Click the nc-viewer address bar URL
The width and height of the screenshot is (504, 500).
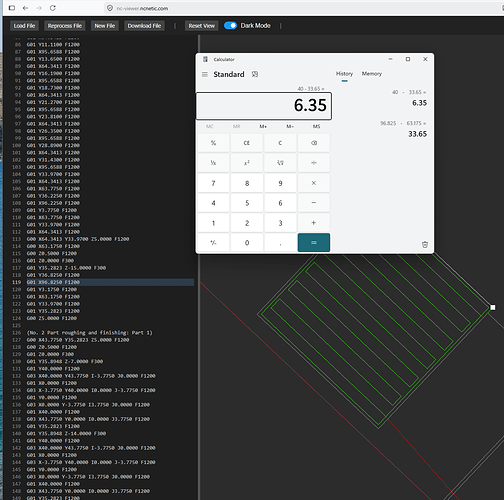pos(142,9)
